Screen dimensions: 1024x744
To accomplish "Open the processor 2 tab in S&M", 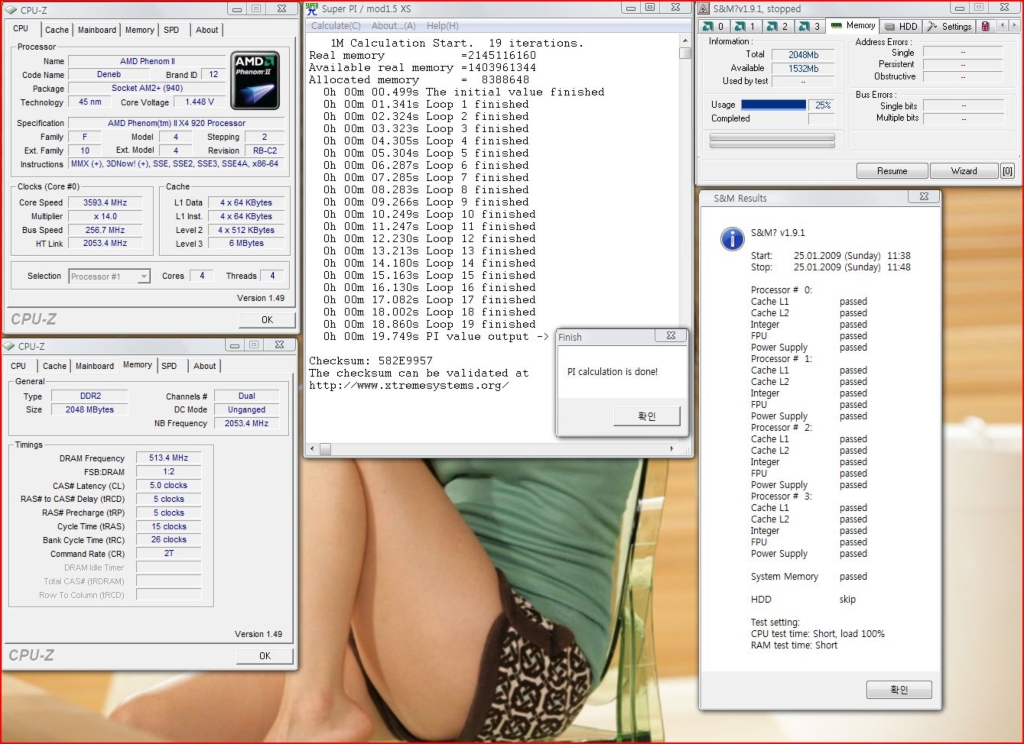I will 777,26.
